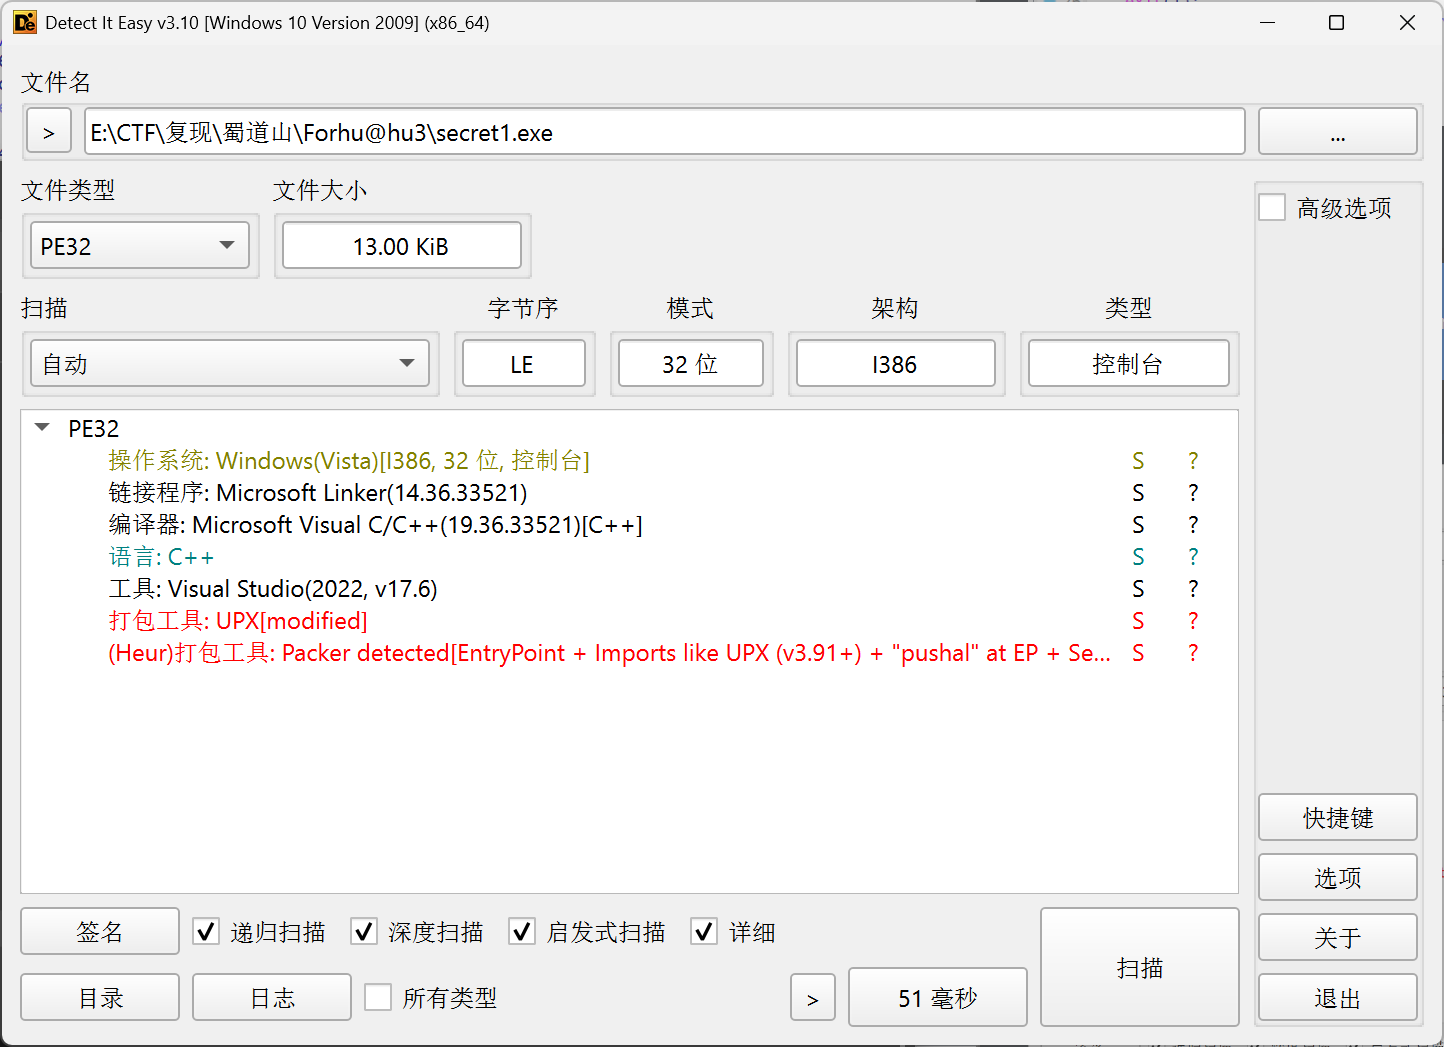Click the file path input field
1444x1047 pixels.
[665, 132]
